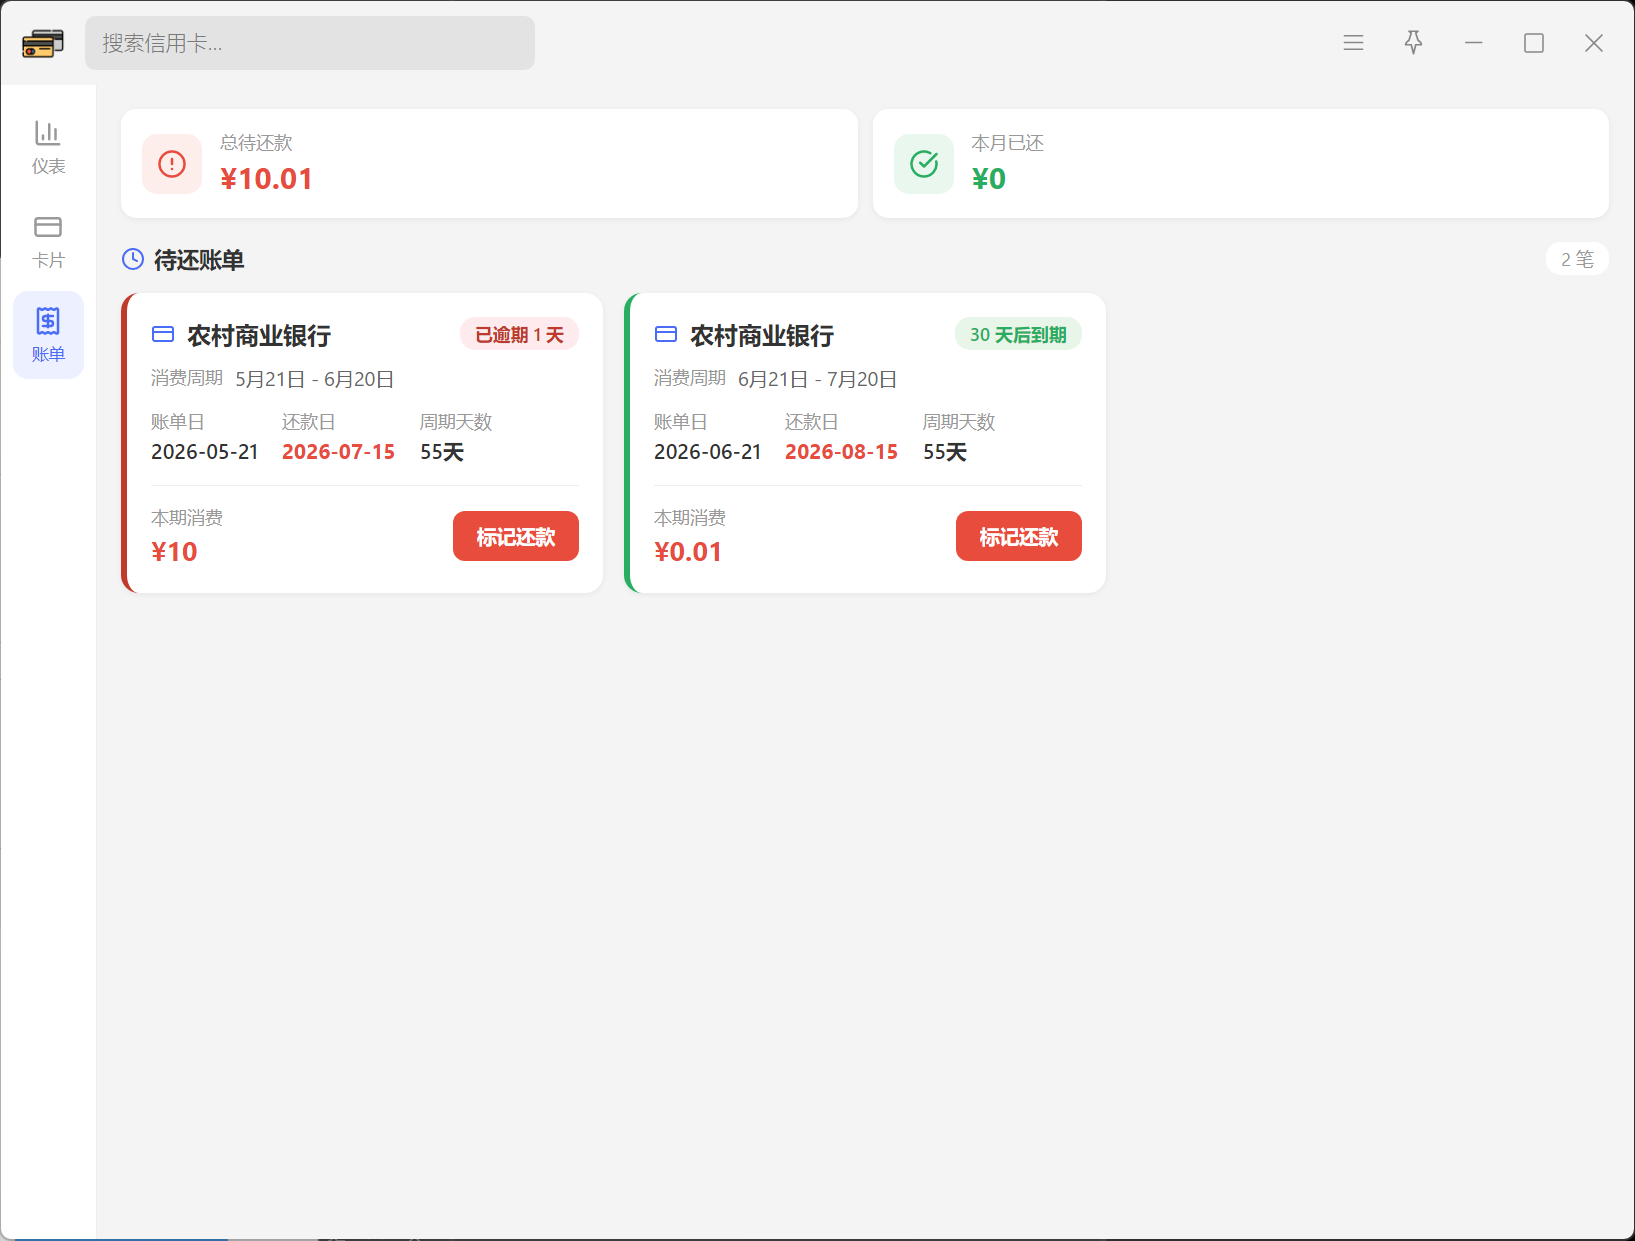
Task: Pin the window with the pin icon
Action: point(1413,43)
